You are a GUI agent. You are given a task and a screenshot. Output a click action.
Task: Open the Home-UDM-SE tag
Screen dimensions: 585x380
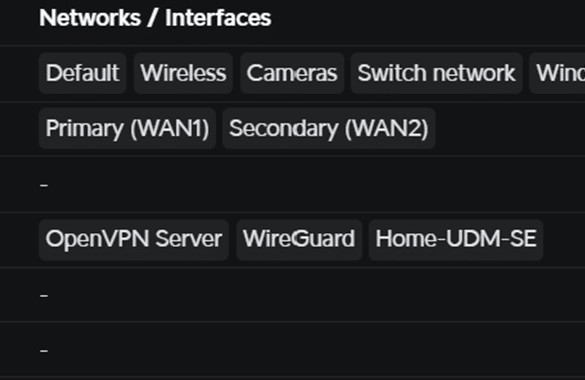pos(456,239)
